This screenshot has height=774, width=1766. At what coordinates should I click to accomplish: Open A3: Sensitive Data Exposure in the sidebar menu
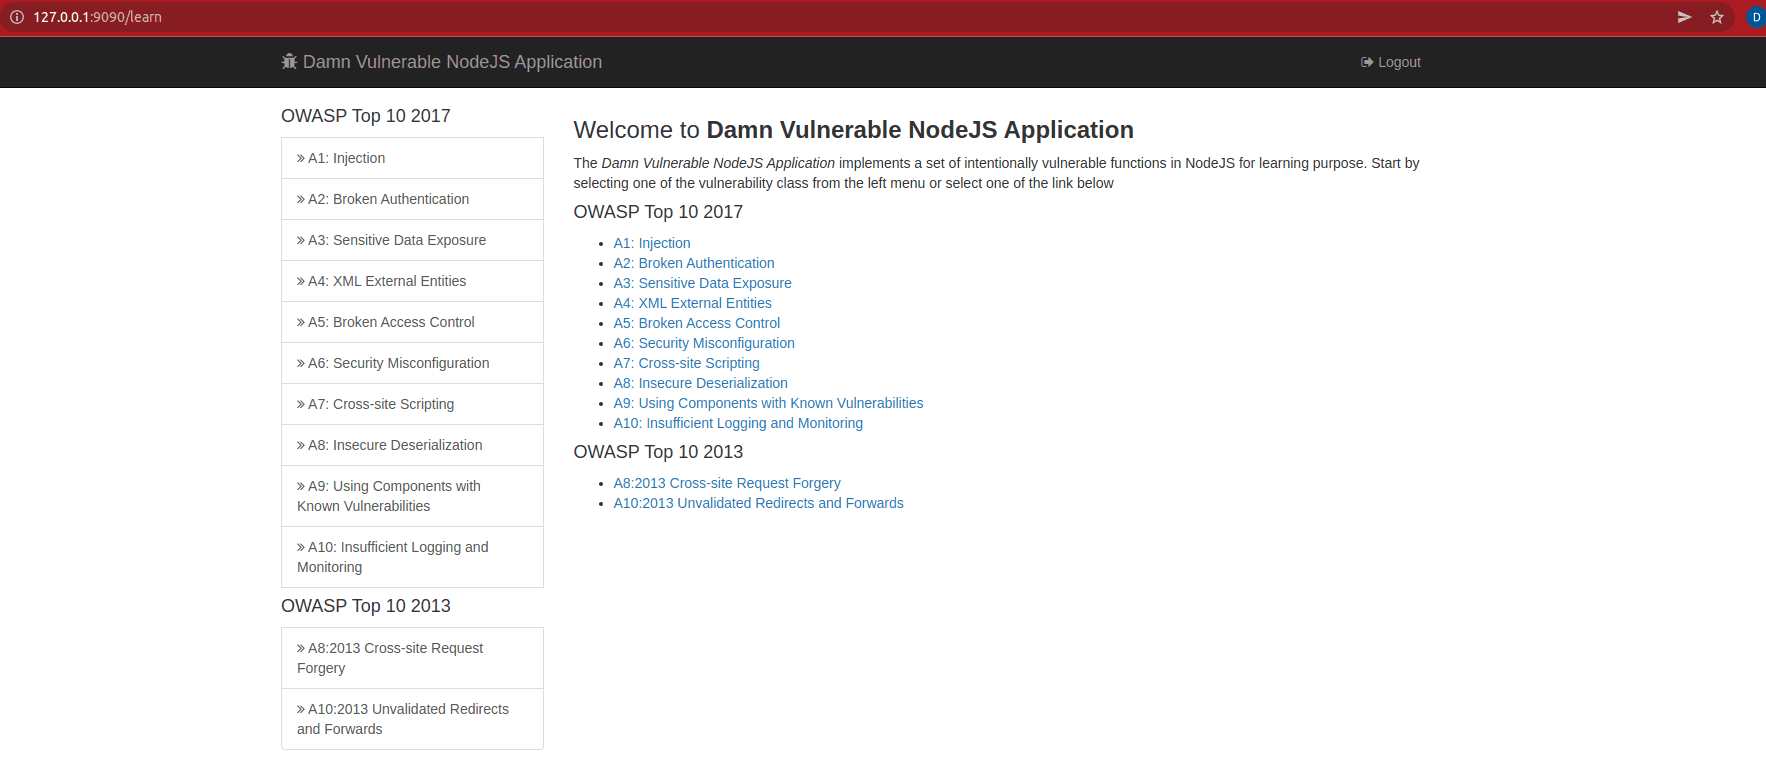pos(412,240)
